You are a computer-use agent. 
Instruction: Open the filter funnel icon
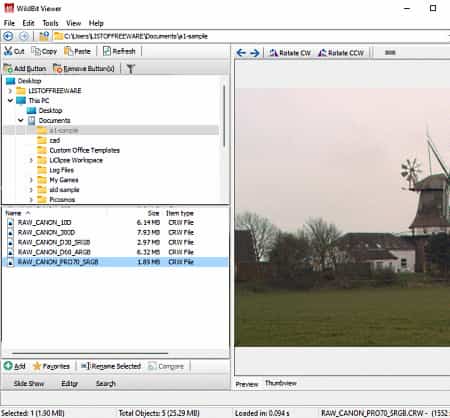[130, 69]
